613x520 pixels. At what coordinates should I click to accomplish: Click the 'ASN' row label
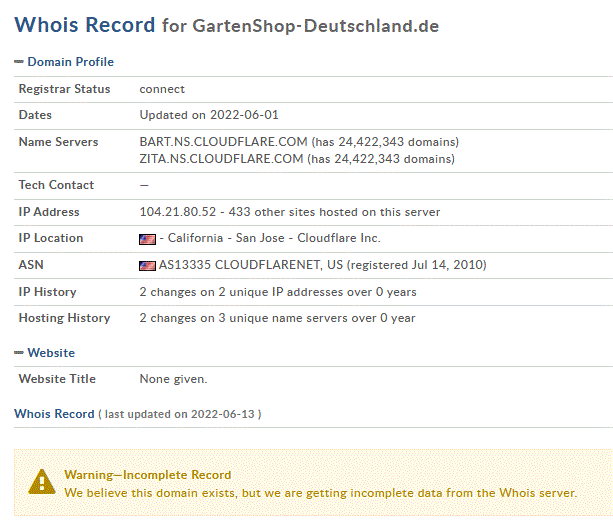point(31,265)
